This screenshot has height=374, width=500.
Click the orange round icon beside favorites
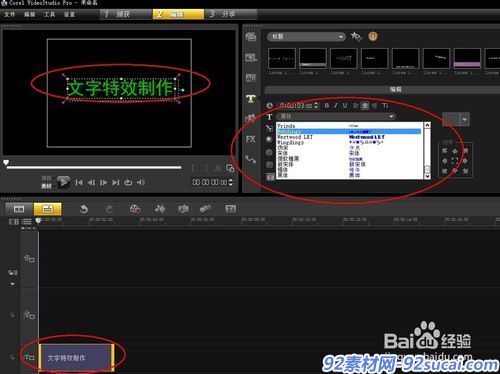tap(373, 36)
